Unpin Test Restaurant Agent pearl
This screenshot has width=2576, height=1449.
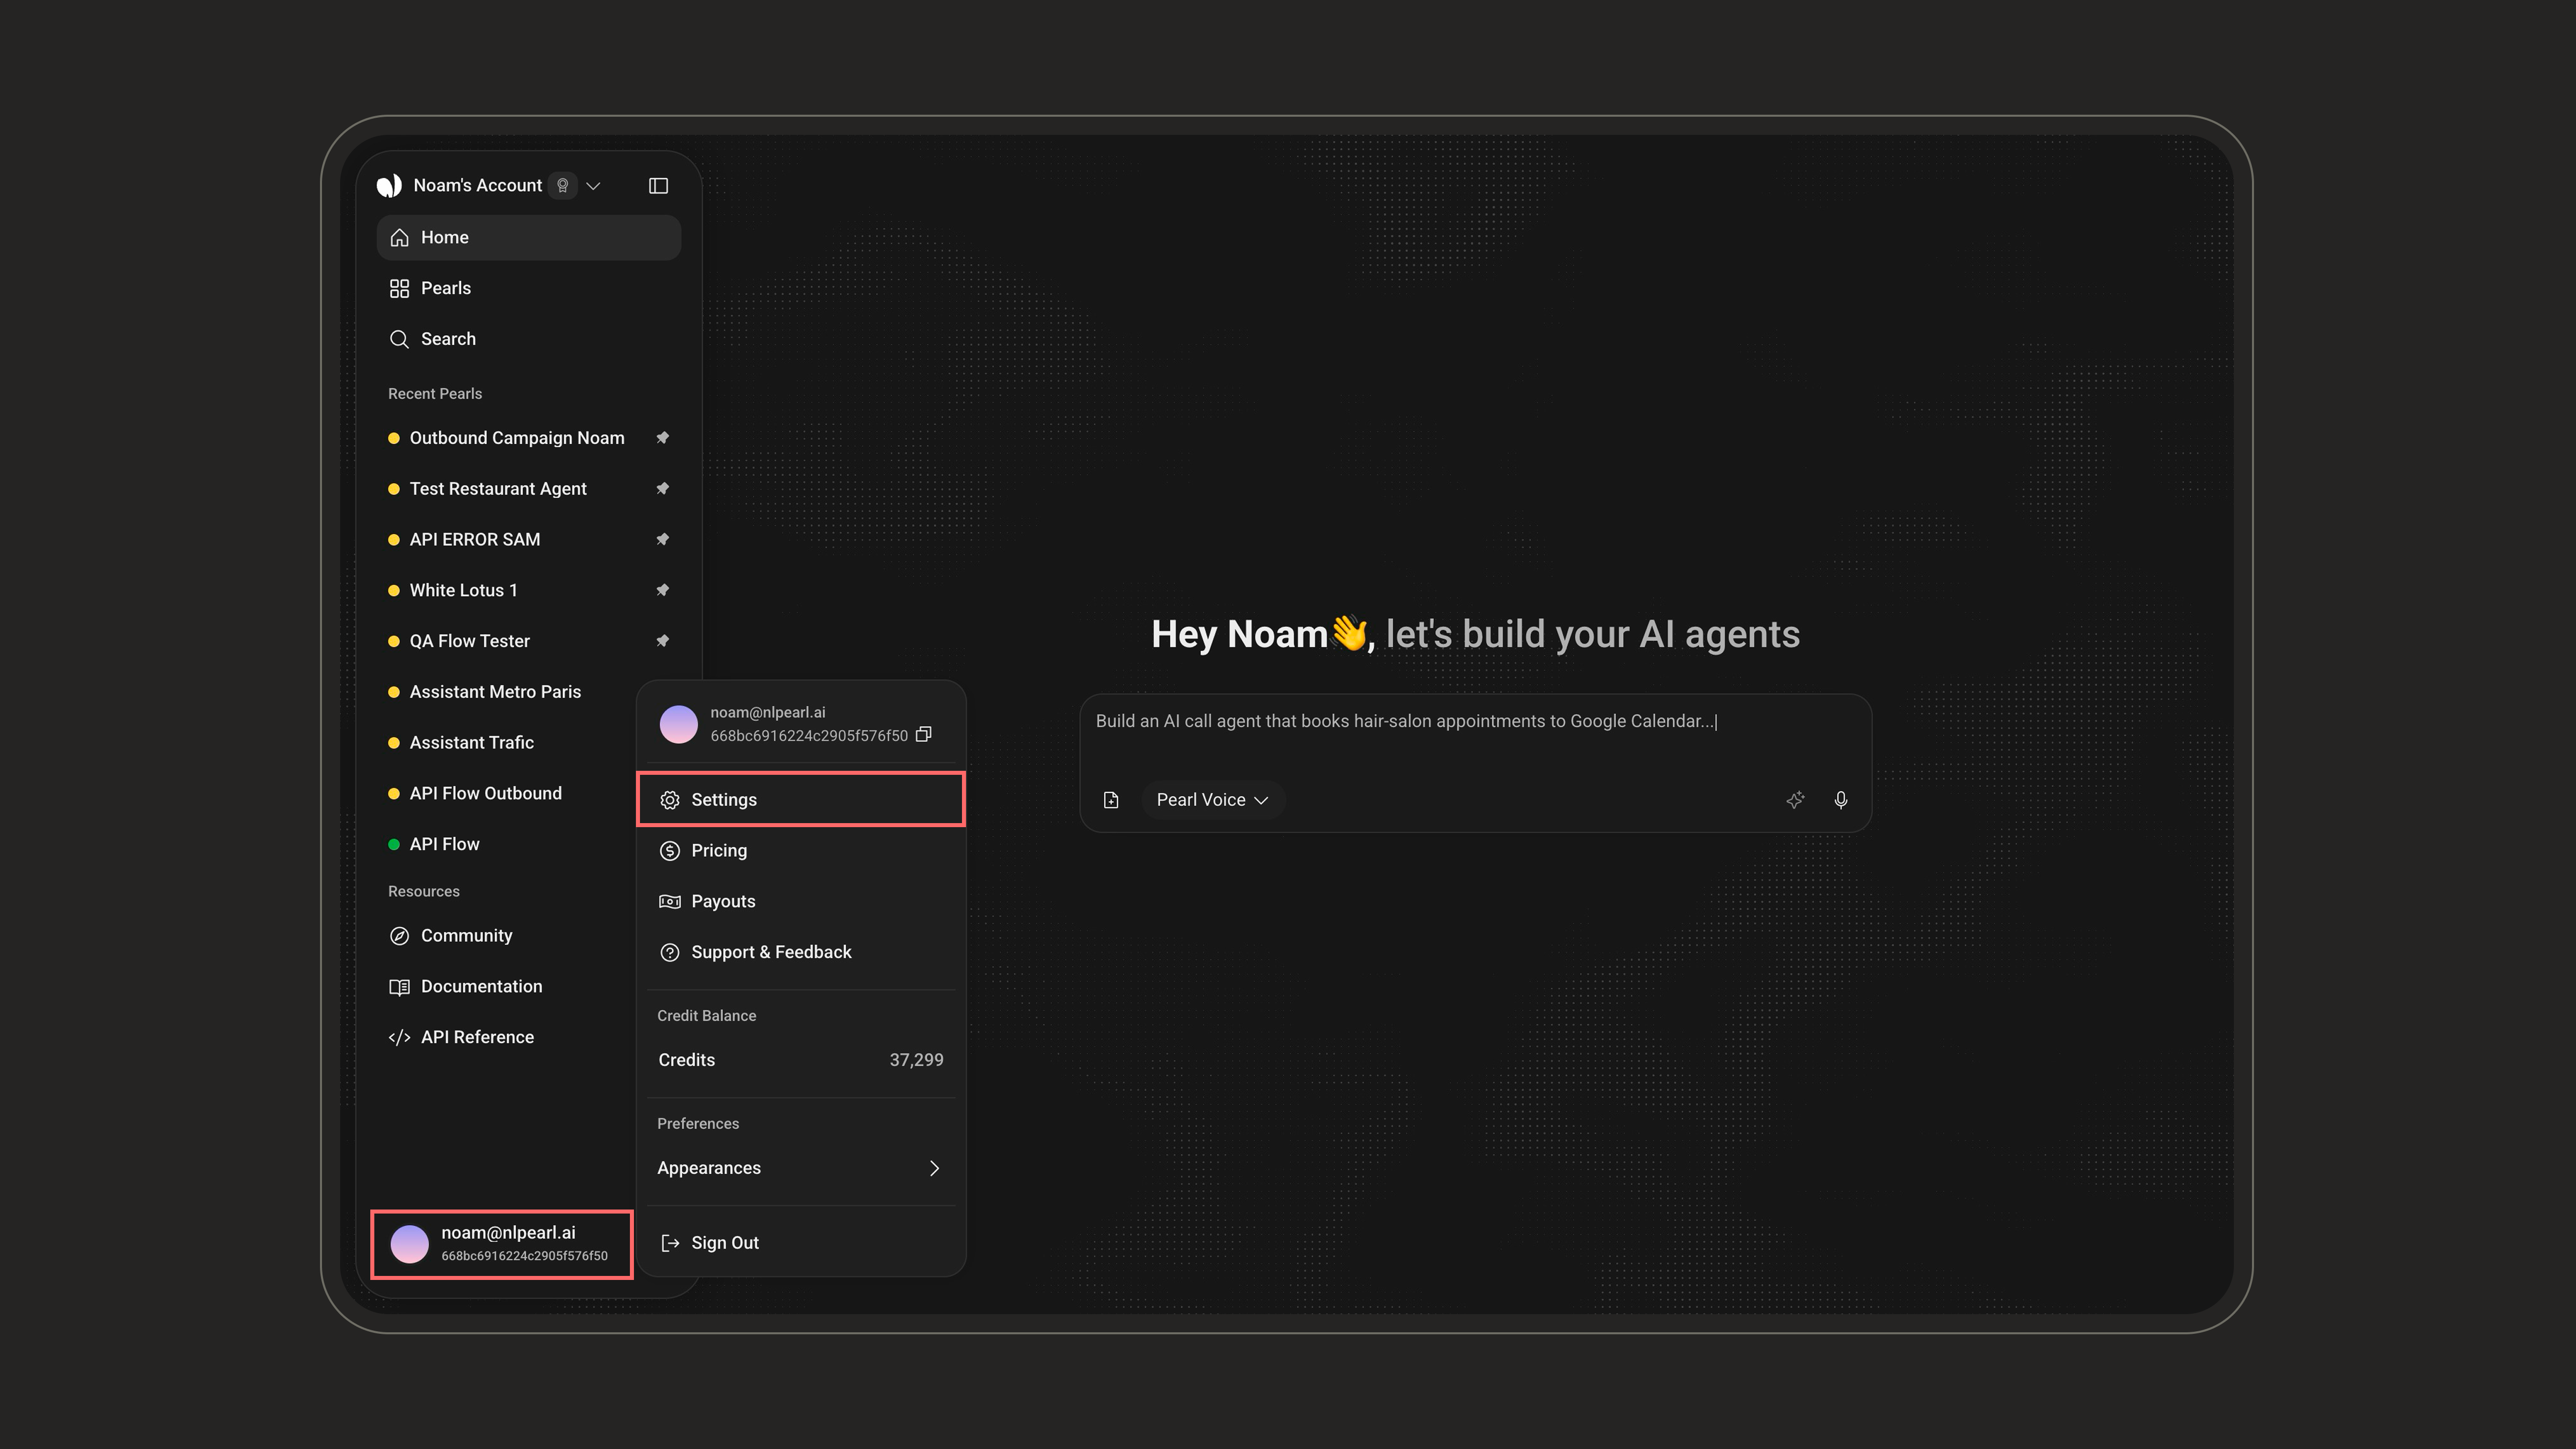tap(662, 489)
